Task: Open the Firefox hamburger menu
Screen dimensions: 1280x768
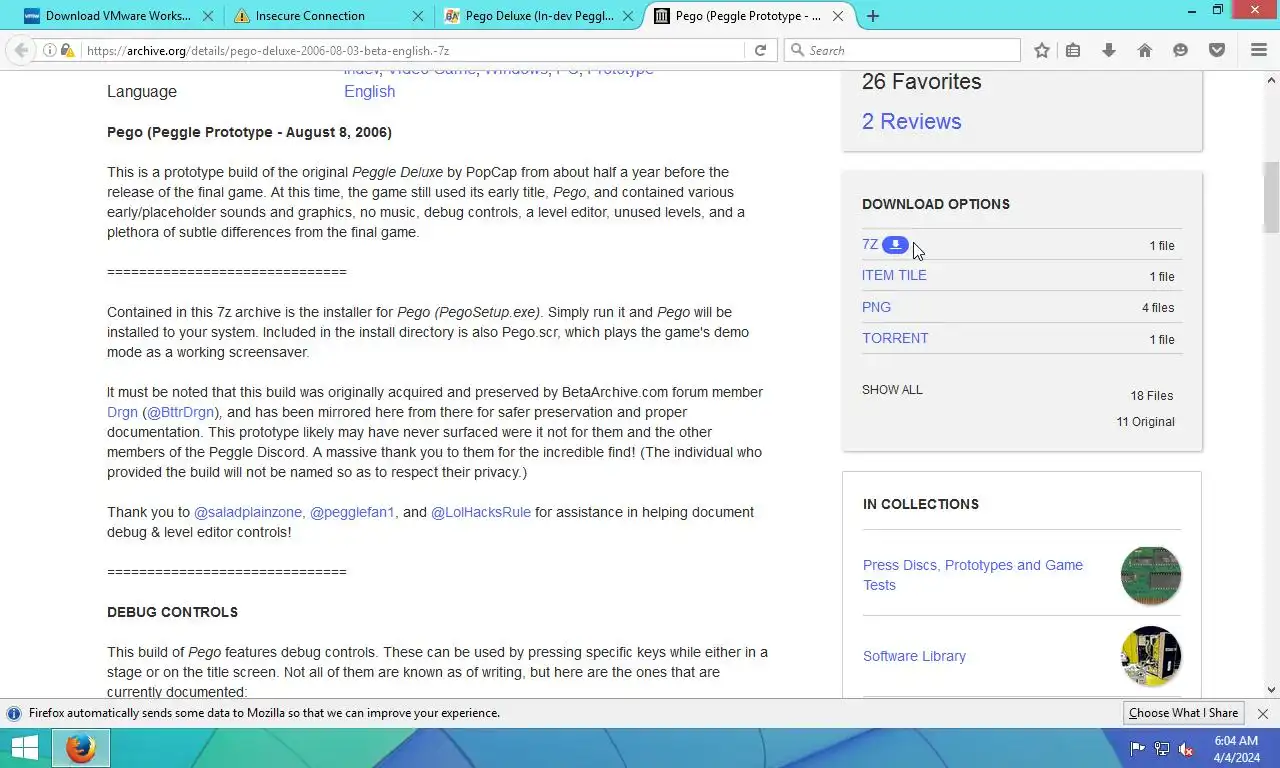Action: [1259, 50]
